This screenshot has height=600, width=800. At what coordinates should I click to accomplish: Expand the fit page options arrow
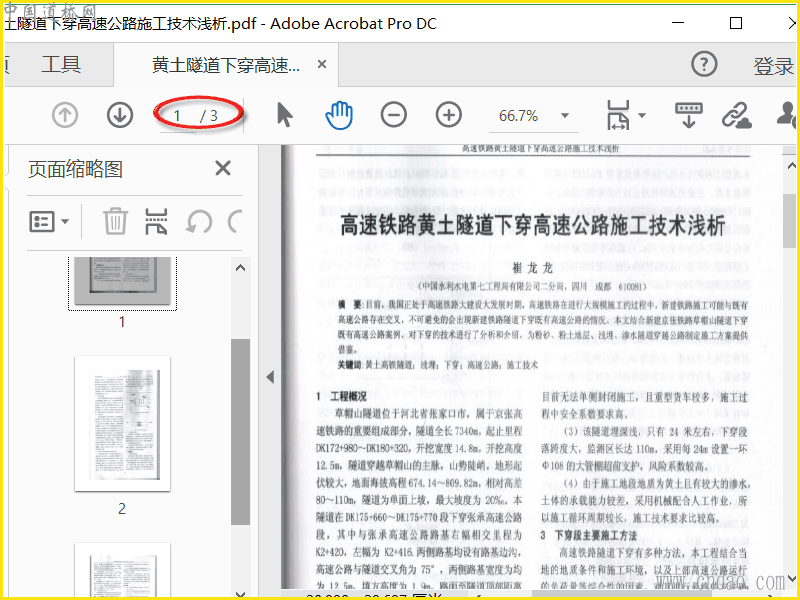(642, 115)
